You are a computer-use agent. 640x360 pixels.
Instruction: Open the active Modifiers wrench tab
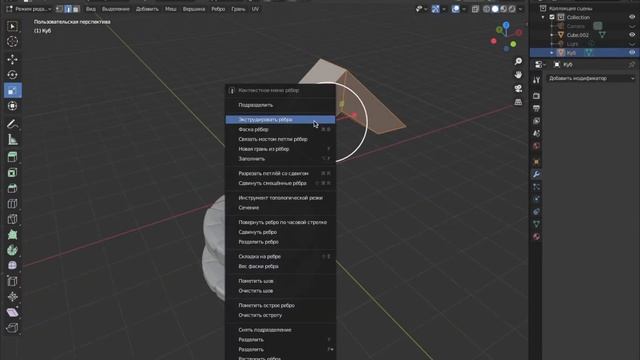pyautogui.click(x=536, y=174)
